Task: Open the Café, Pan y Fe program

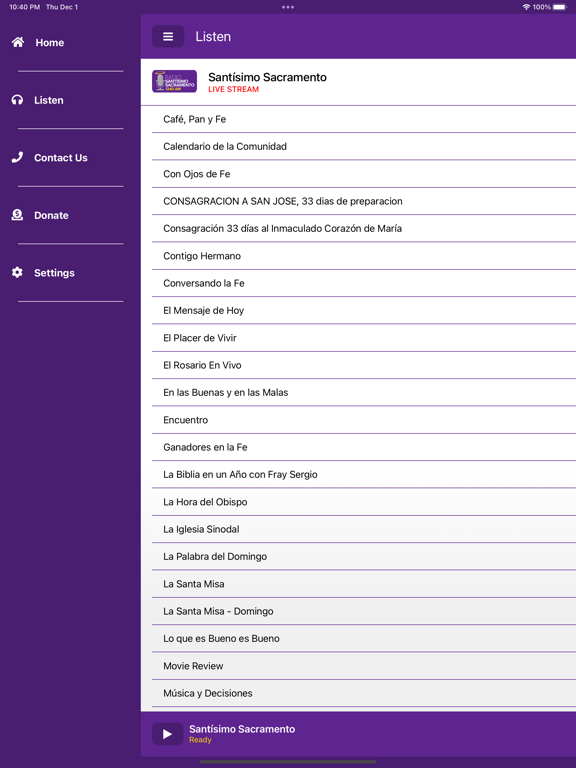Action: (364, 119)
